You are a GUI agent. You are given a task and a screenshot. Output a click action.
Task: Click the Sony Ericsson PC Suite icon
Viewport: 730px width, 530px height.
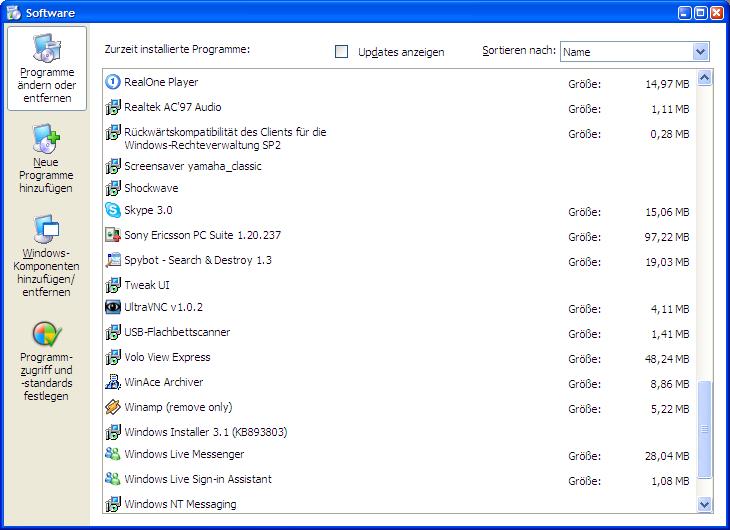pyautogui.click(x=113, y=235)
